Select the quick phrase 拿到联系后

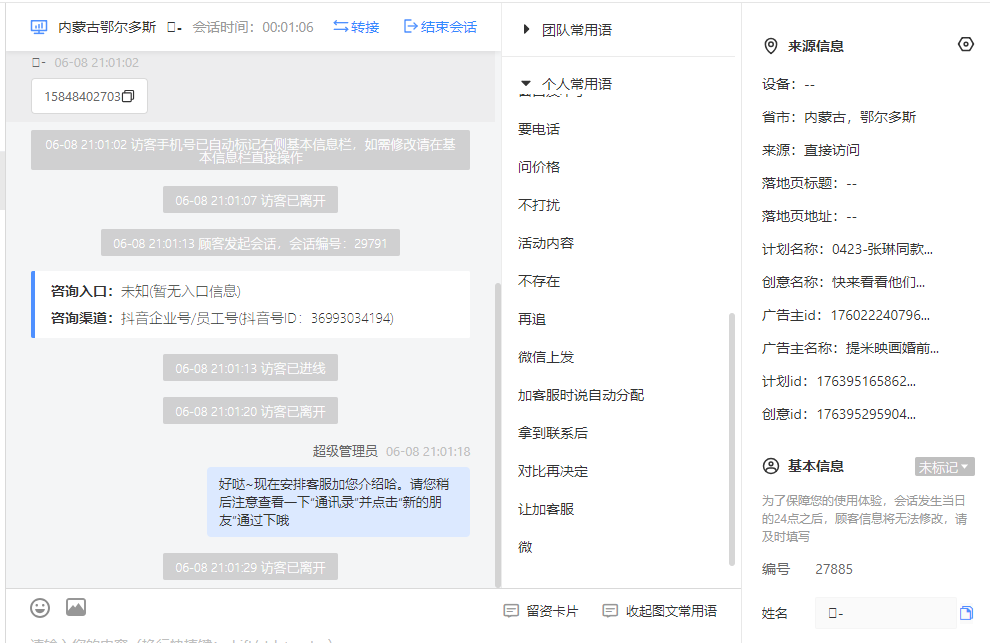click(x=552, y=433)
